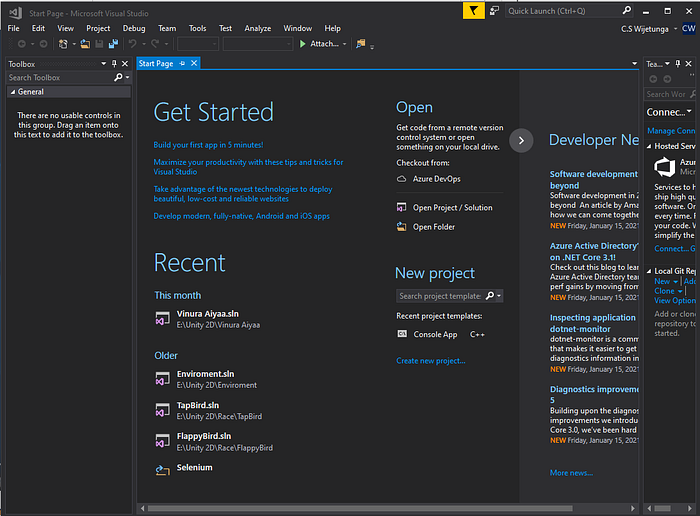Start debugging with green Attach arrow
The height and width of the screenshot is (516, 700).
tap(303, 44)
